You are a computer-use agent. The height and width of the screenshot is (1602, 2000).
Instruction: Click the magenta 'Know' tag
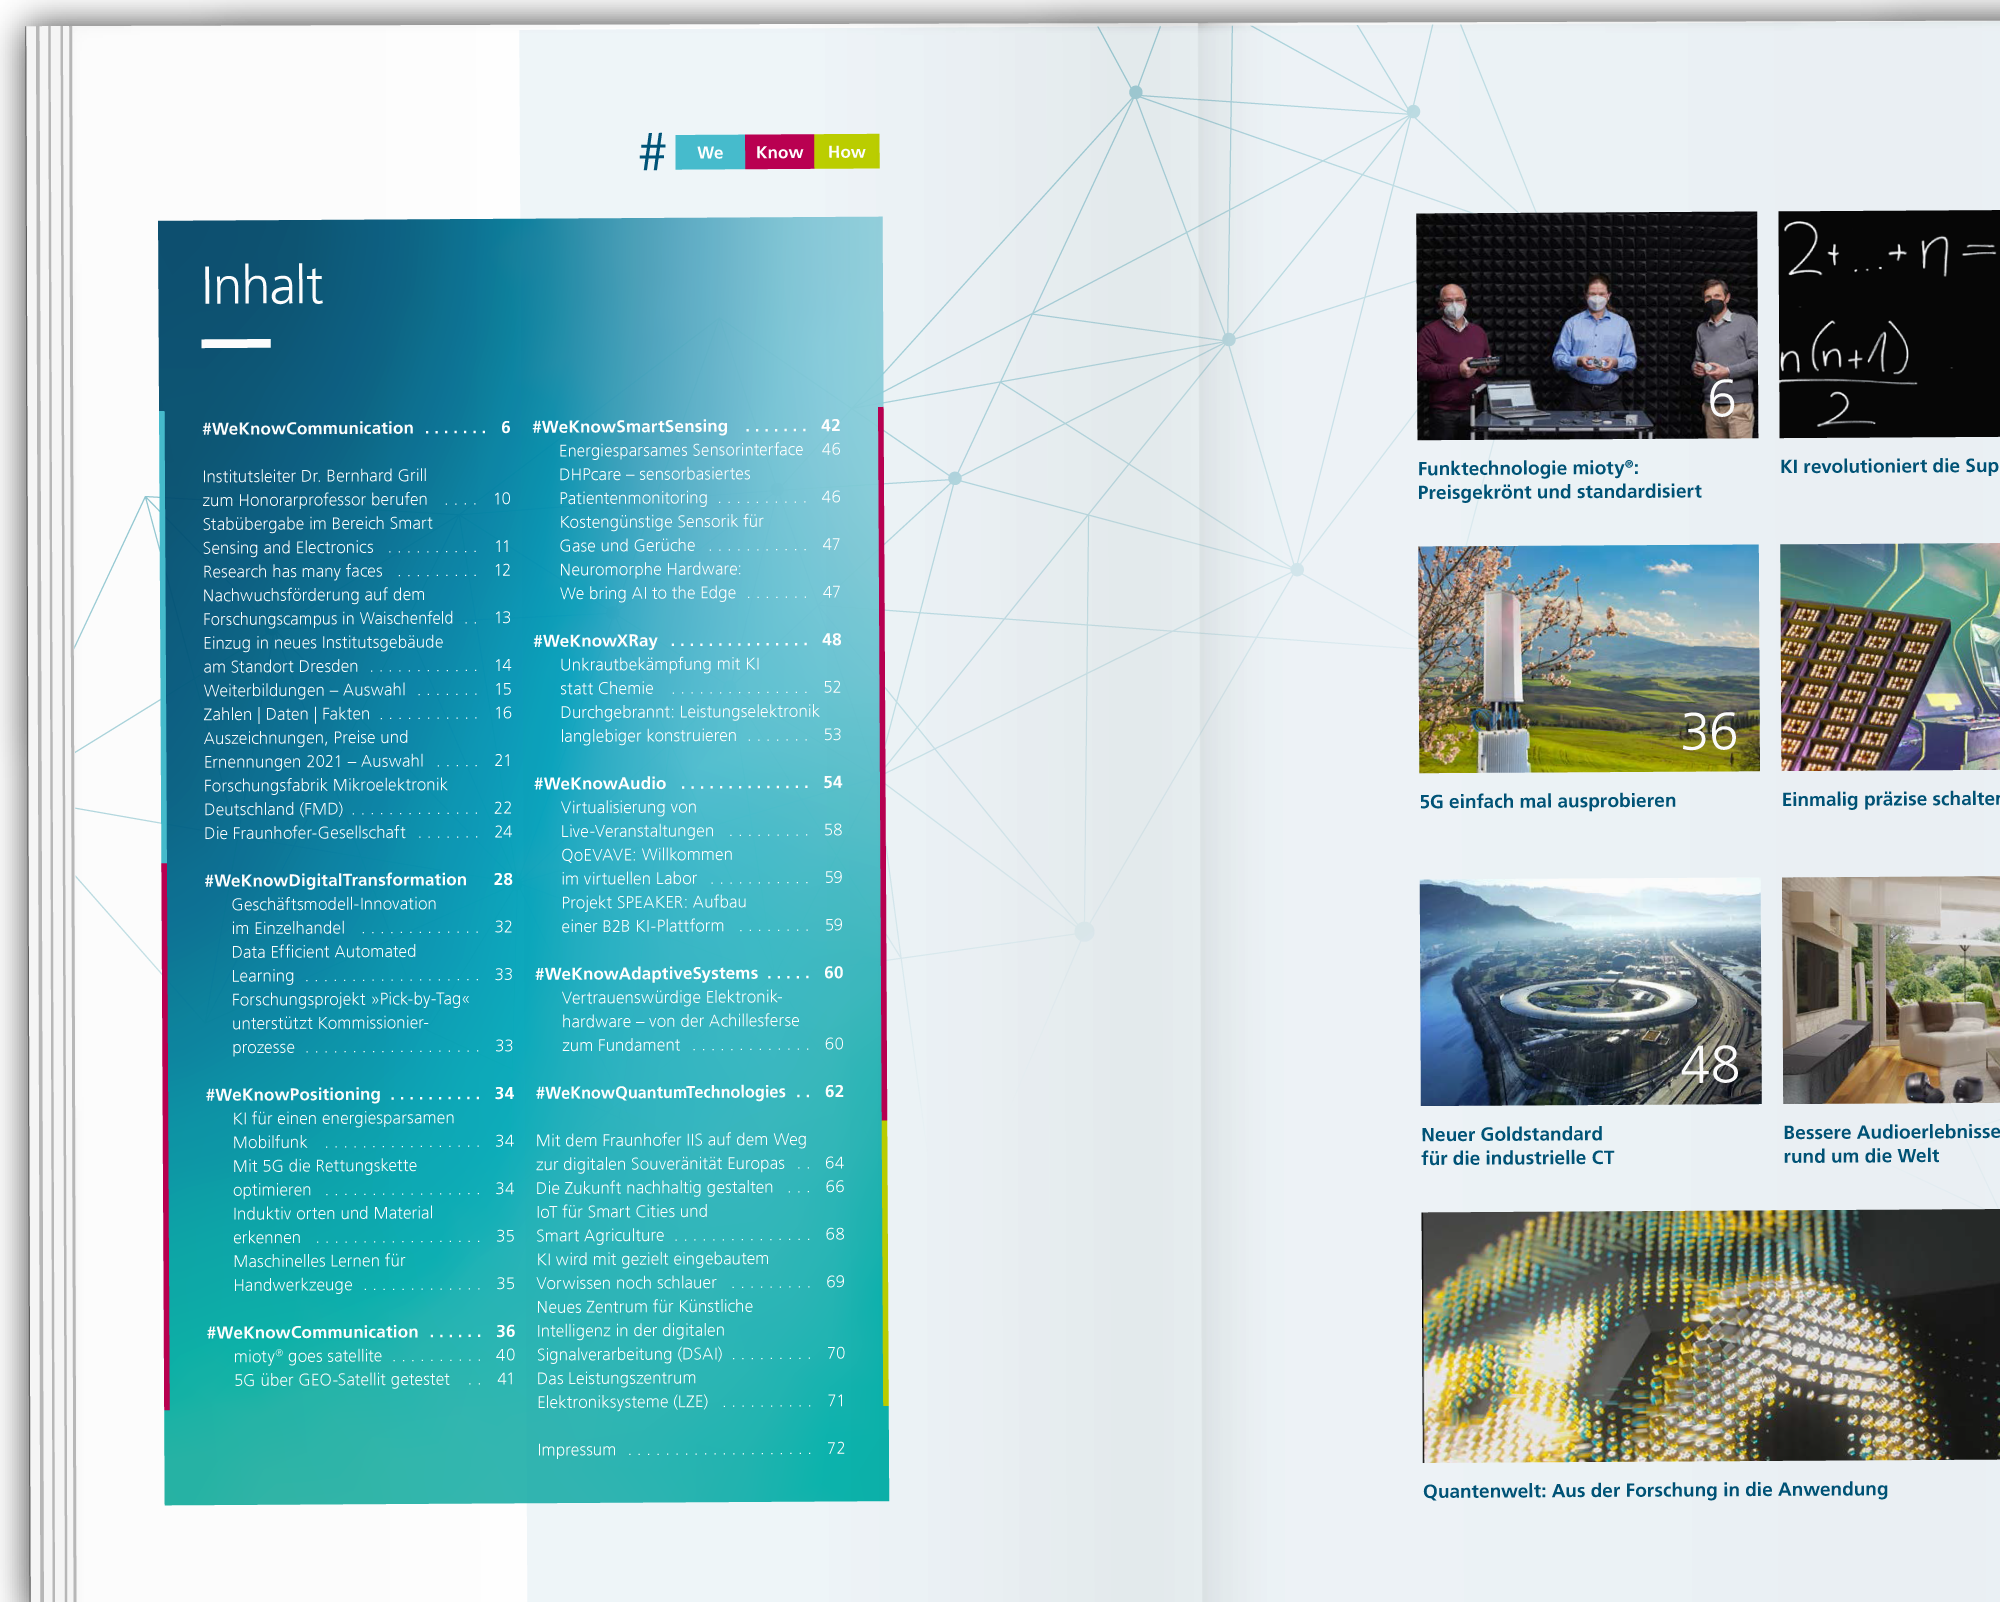coord(779,152)
